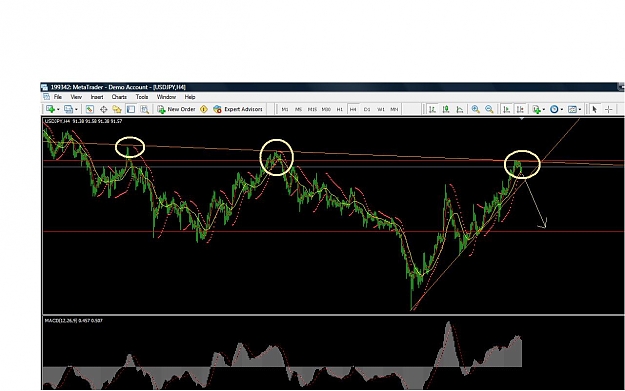The height and width of the screenshot is (391, 625).
Task: Switch to the M1 timeframe
Action: (285, 109)
